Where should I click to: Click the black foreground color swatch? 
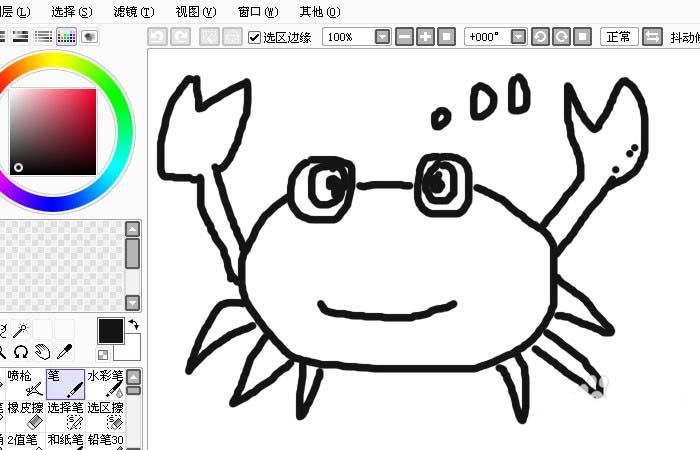coord(111,331)
